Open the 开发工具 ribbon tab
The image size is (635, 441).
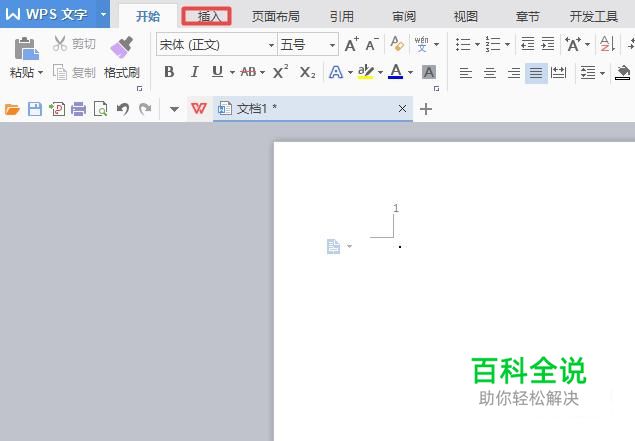click(594, 17)
